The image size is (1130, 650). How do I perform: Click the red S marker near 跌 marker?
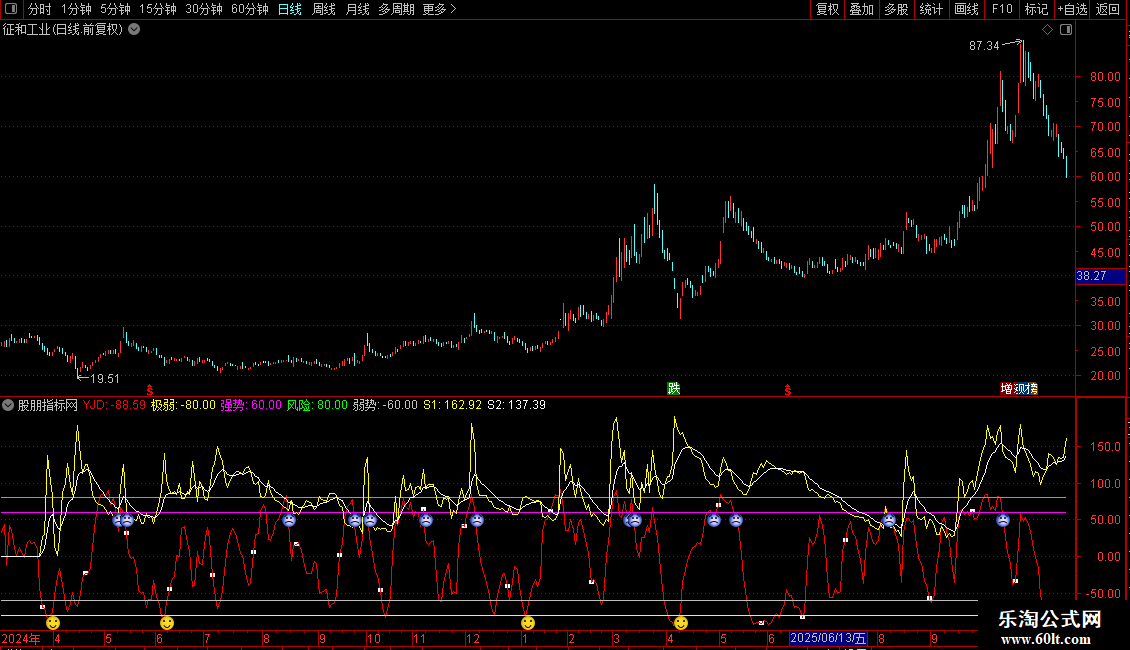point(788,390)
